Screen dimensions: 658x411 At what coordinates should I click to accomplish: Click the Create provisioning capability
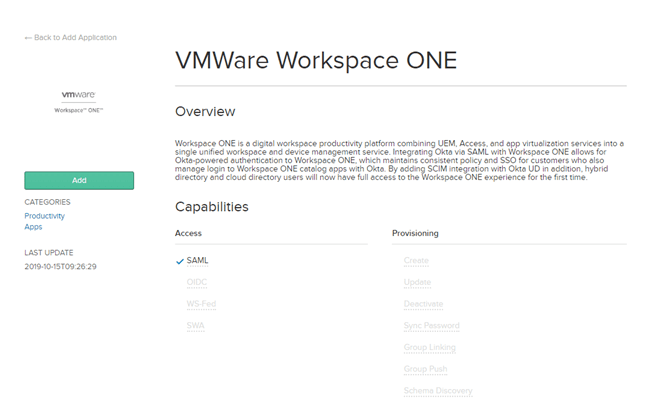coord(416,261)
